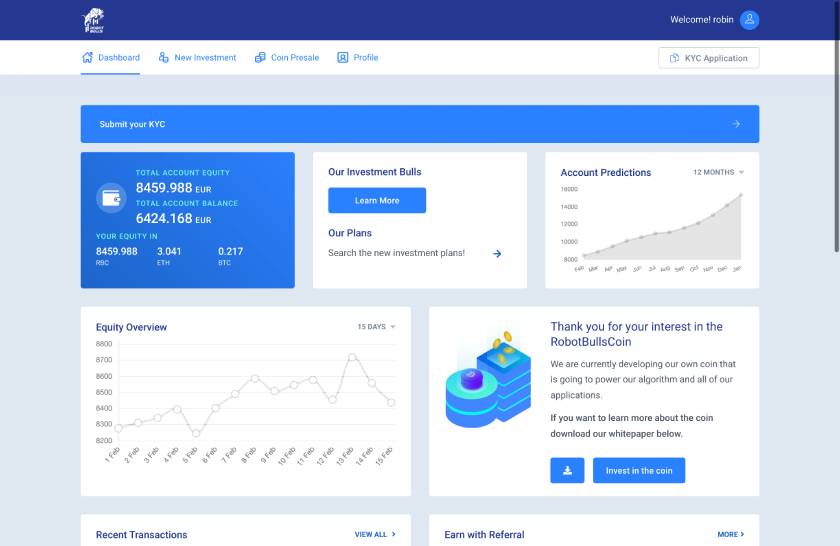The image size is (840, 546).
Task: Click the Coin Presale icon
Action: [260, 58]
